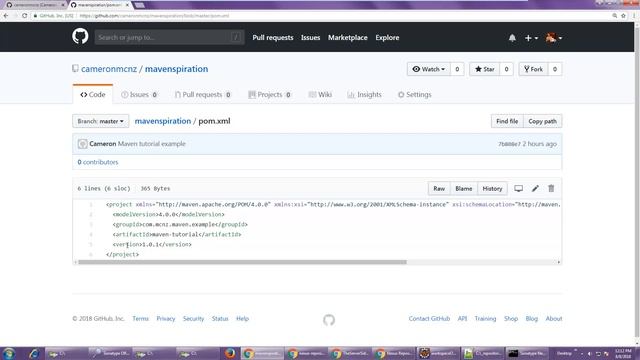
Task: Click line number 1 of pom.xml
Action: point(91,204)
